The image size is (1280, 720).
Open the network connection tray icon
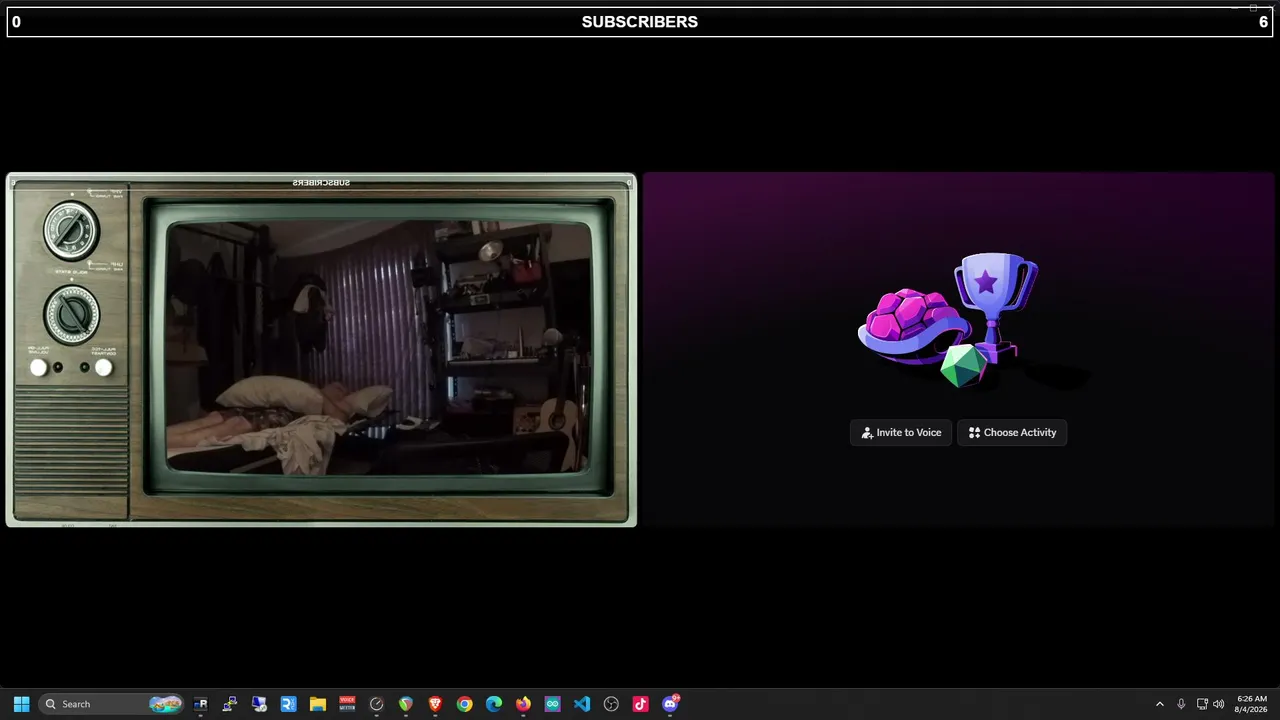click(1202, 704)
